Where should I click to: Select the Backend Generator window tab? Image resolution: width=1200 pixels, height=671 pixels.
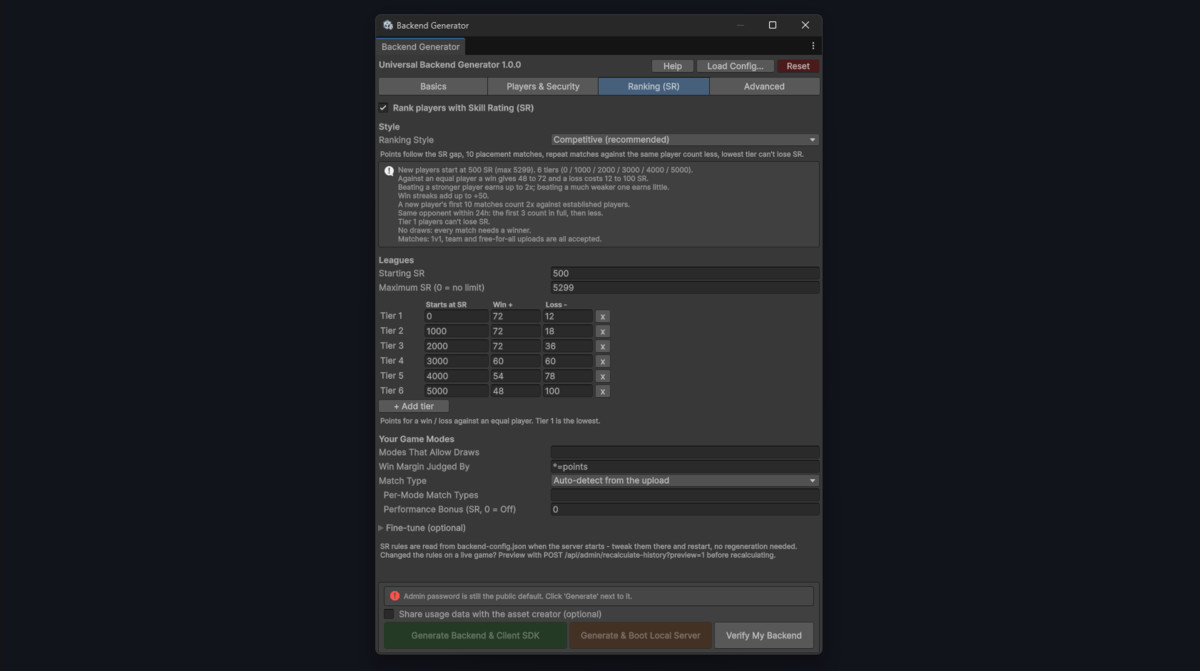click(421, 47)
